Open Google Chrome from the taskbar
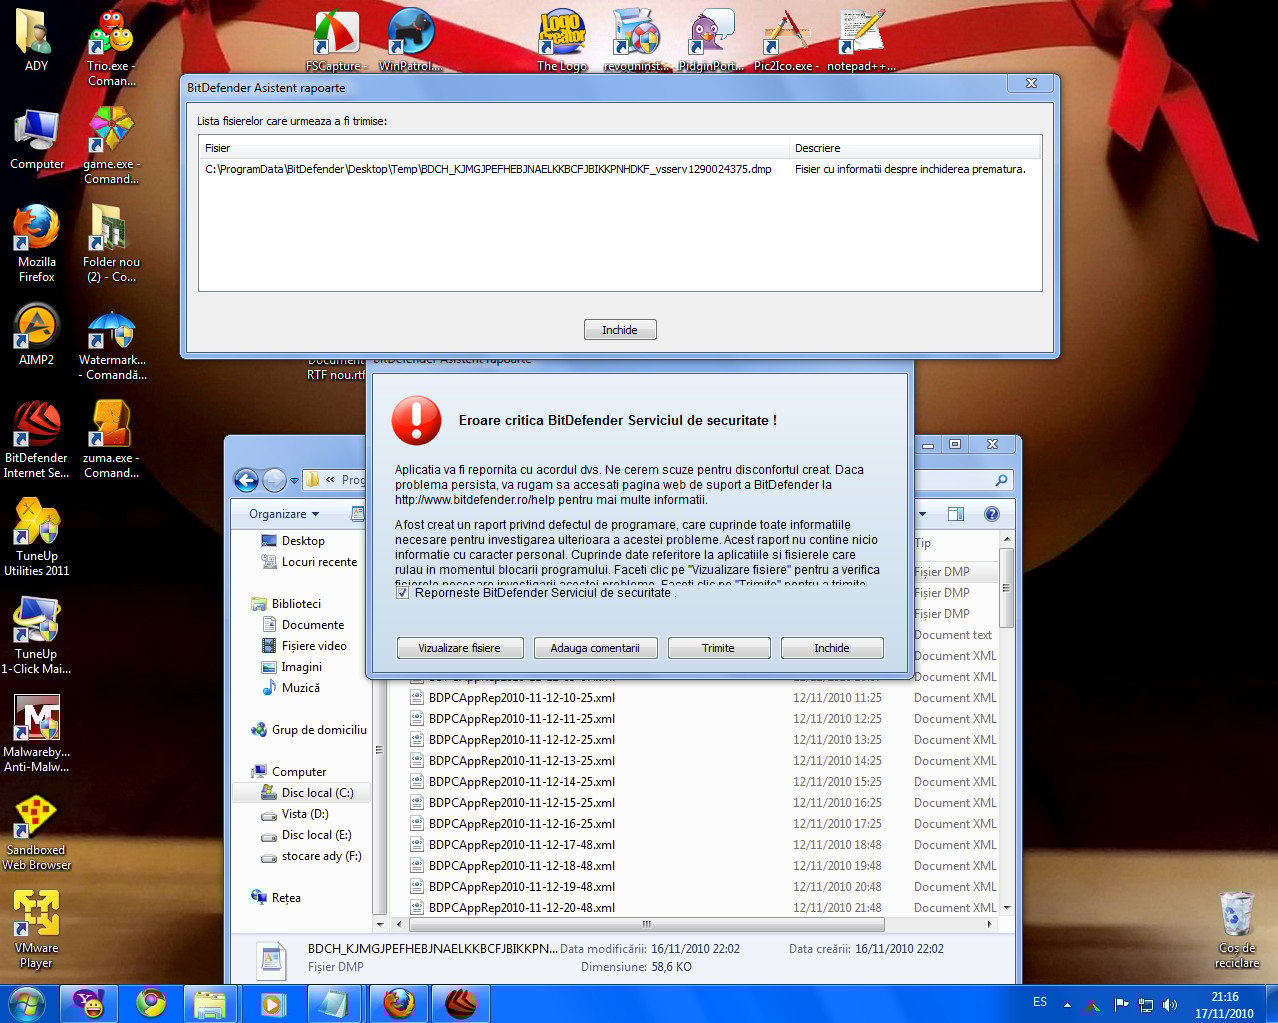Screen dimensions: 1278x1023 click(x=151, y=1003)
